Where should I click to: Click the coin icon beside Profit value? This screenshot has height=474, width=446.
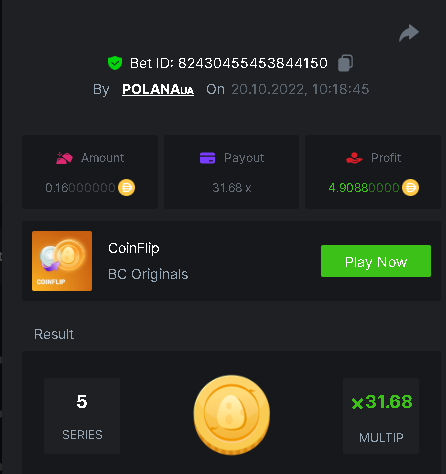coord(410,188)
